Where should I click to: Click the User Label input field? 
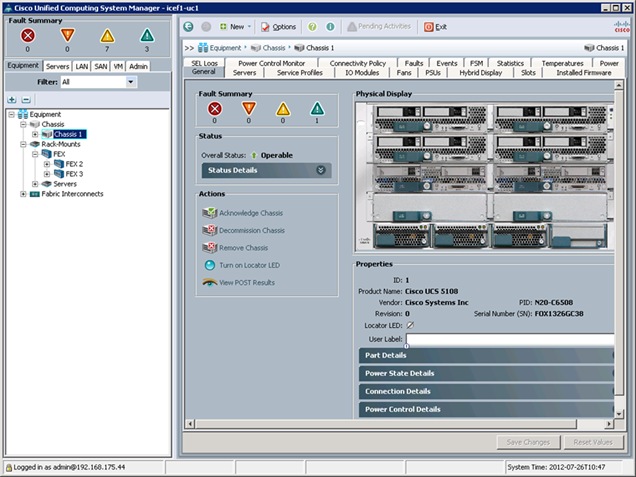pyautogui.click(x=510, y=339)
